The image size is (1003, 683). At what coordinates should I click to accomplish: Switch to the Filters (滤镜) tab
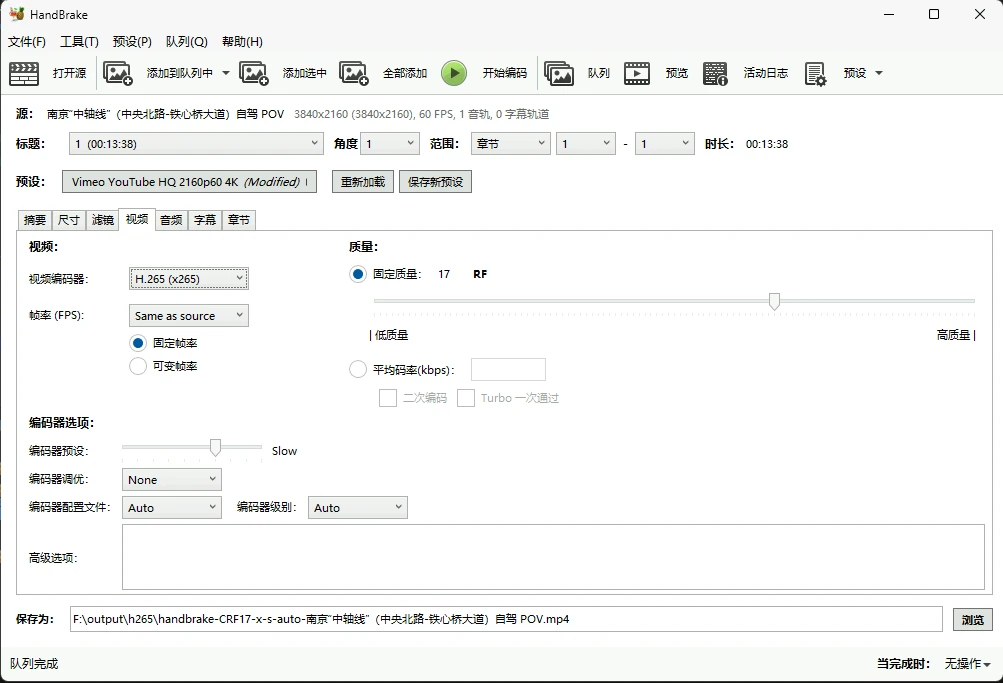point(102,220)
